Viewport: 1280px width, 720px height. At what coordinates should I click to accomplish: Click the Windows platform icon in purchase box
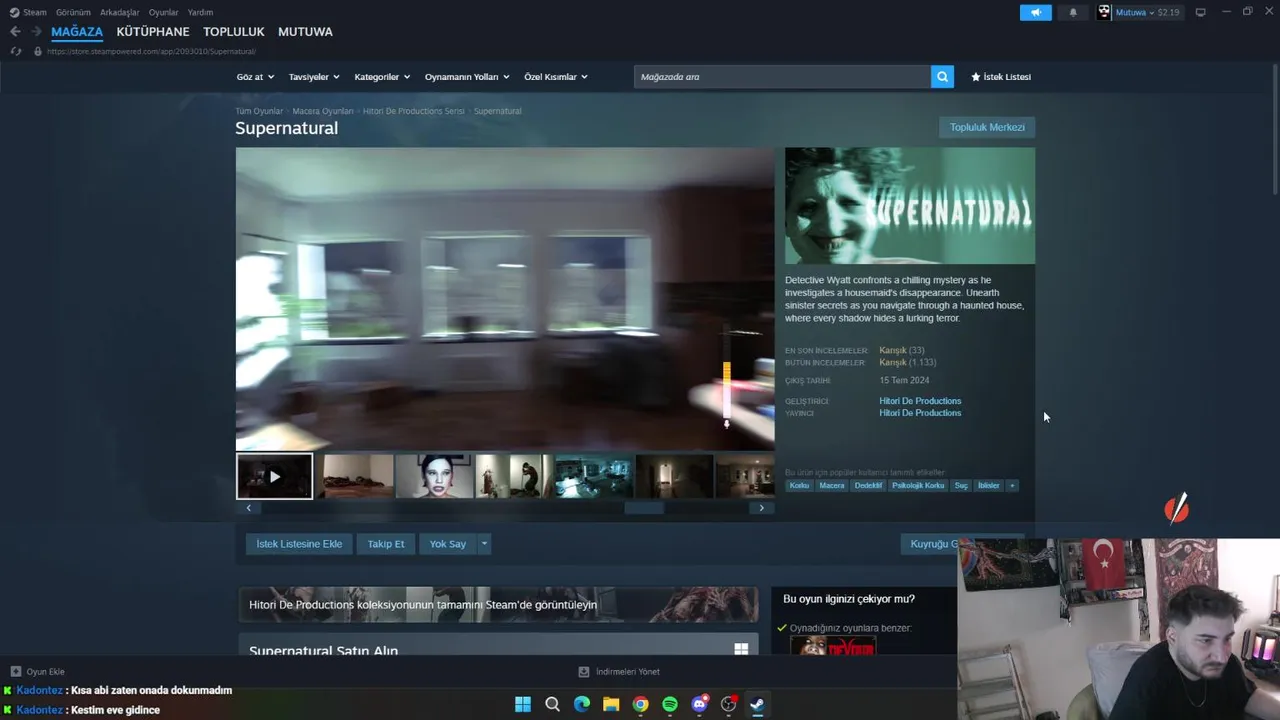coord(741,649)
